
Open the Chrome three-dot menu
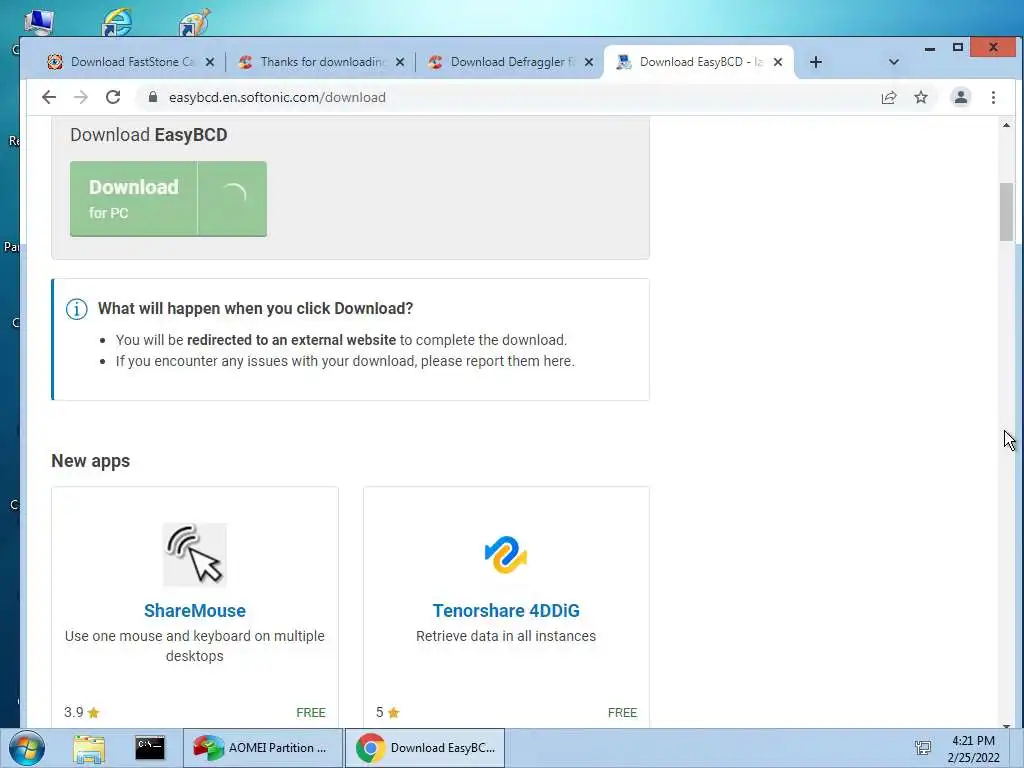(x=993, y=97)
